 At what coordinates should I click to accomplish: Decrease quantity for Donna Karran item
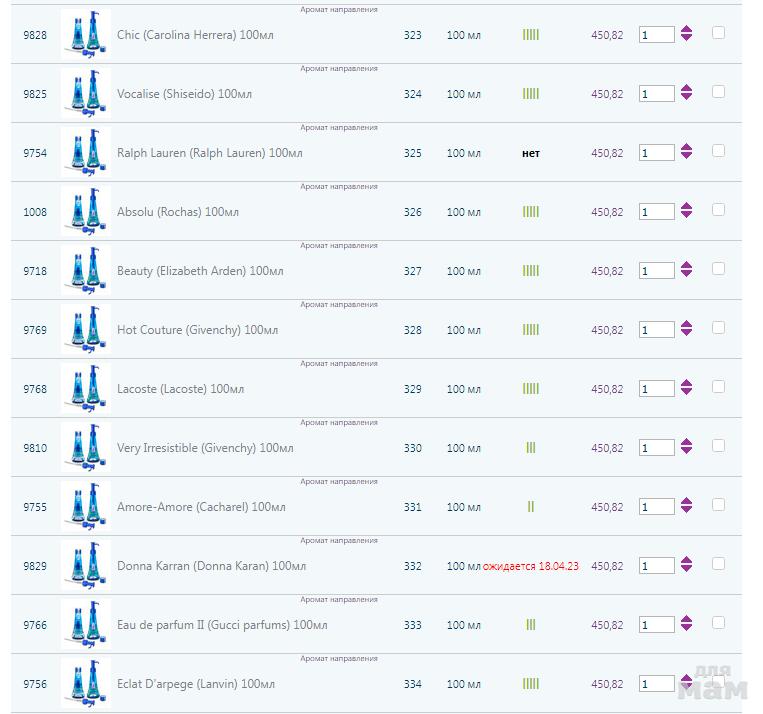(x=686, y=571)
